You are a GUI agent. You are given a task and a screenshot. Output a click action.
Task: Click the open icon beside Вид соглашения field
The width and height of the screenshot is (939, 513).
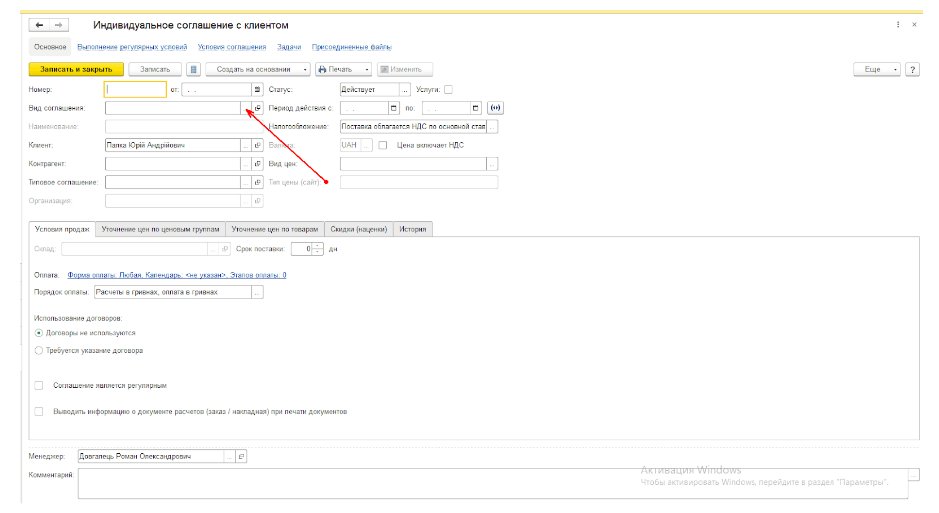point(257,108)
